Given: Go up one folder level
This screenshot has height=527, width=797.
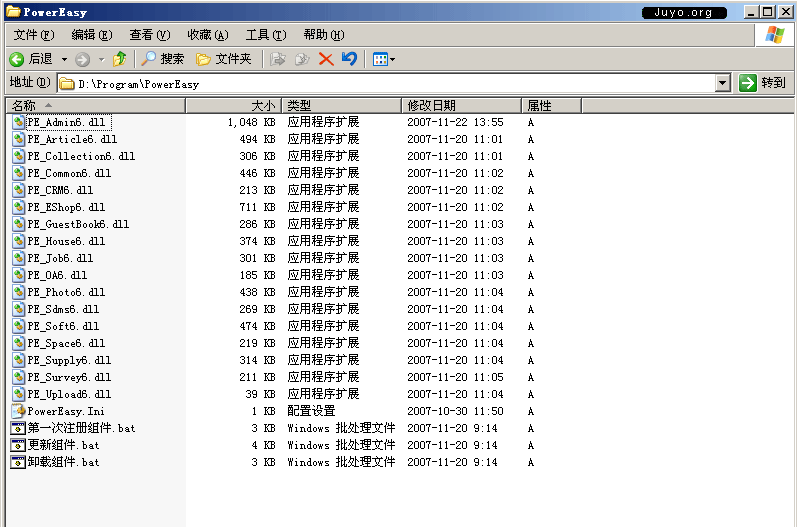Looking at the screenshot, I should (120, 59).
